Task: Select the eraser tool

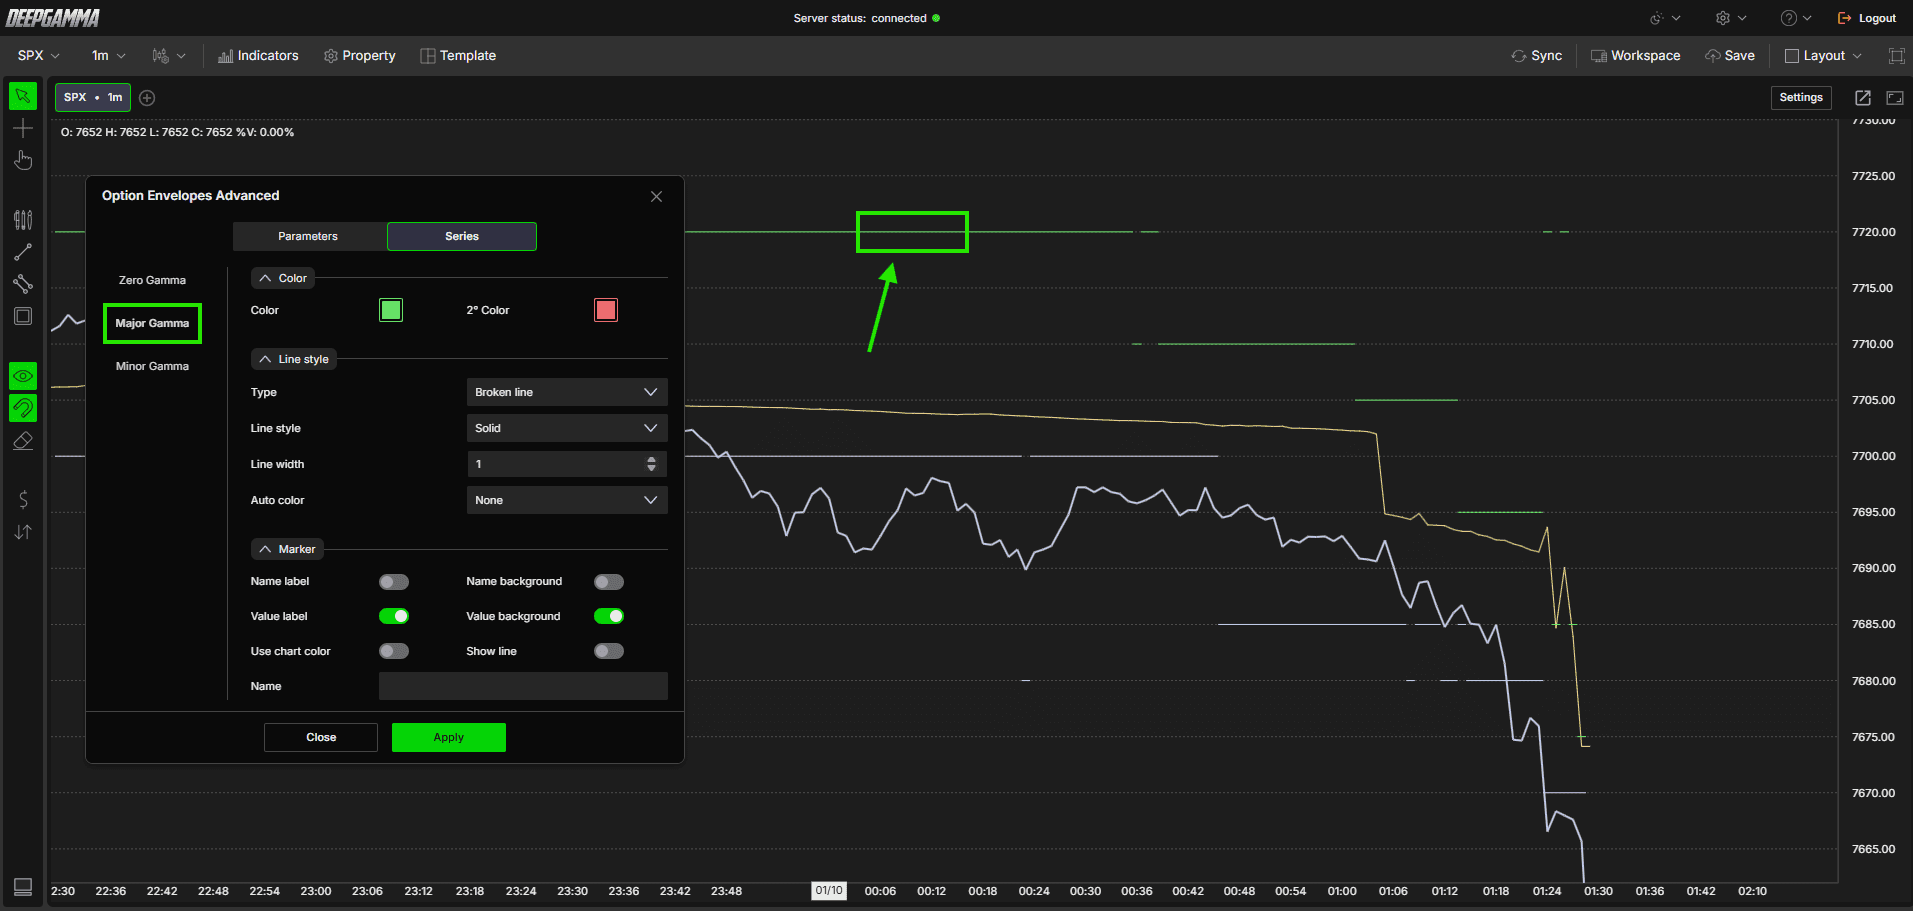Action: tap(23, 440)
